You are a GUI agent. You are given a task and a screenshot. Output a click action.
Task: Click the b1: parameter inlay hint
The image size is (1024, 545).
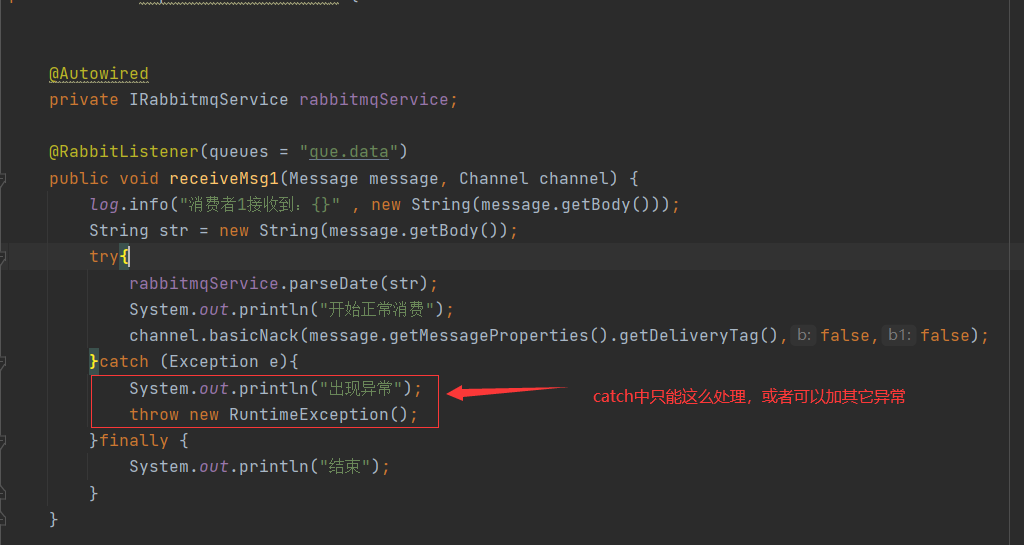(x=899, y=335)
